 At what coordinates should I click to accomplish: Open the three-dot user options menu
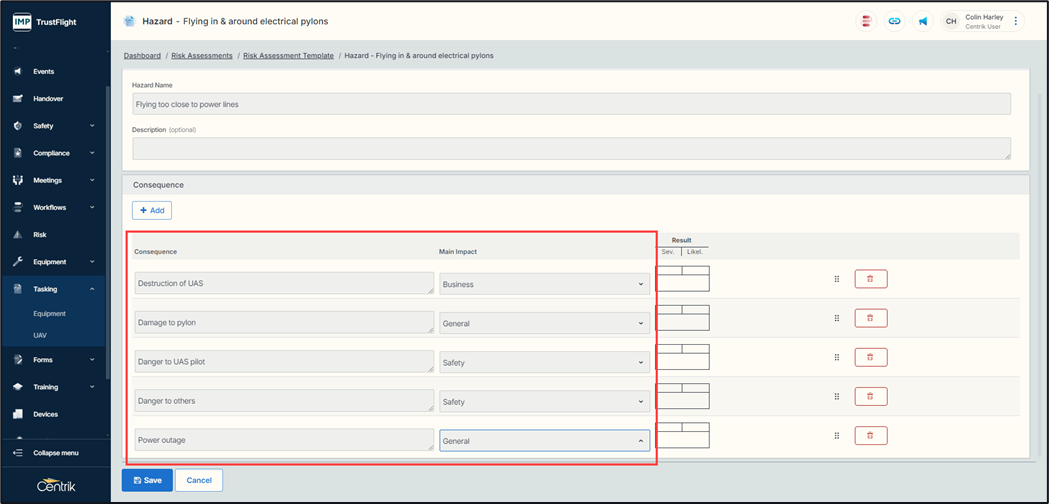point(1016,21)
